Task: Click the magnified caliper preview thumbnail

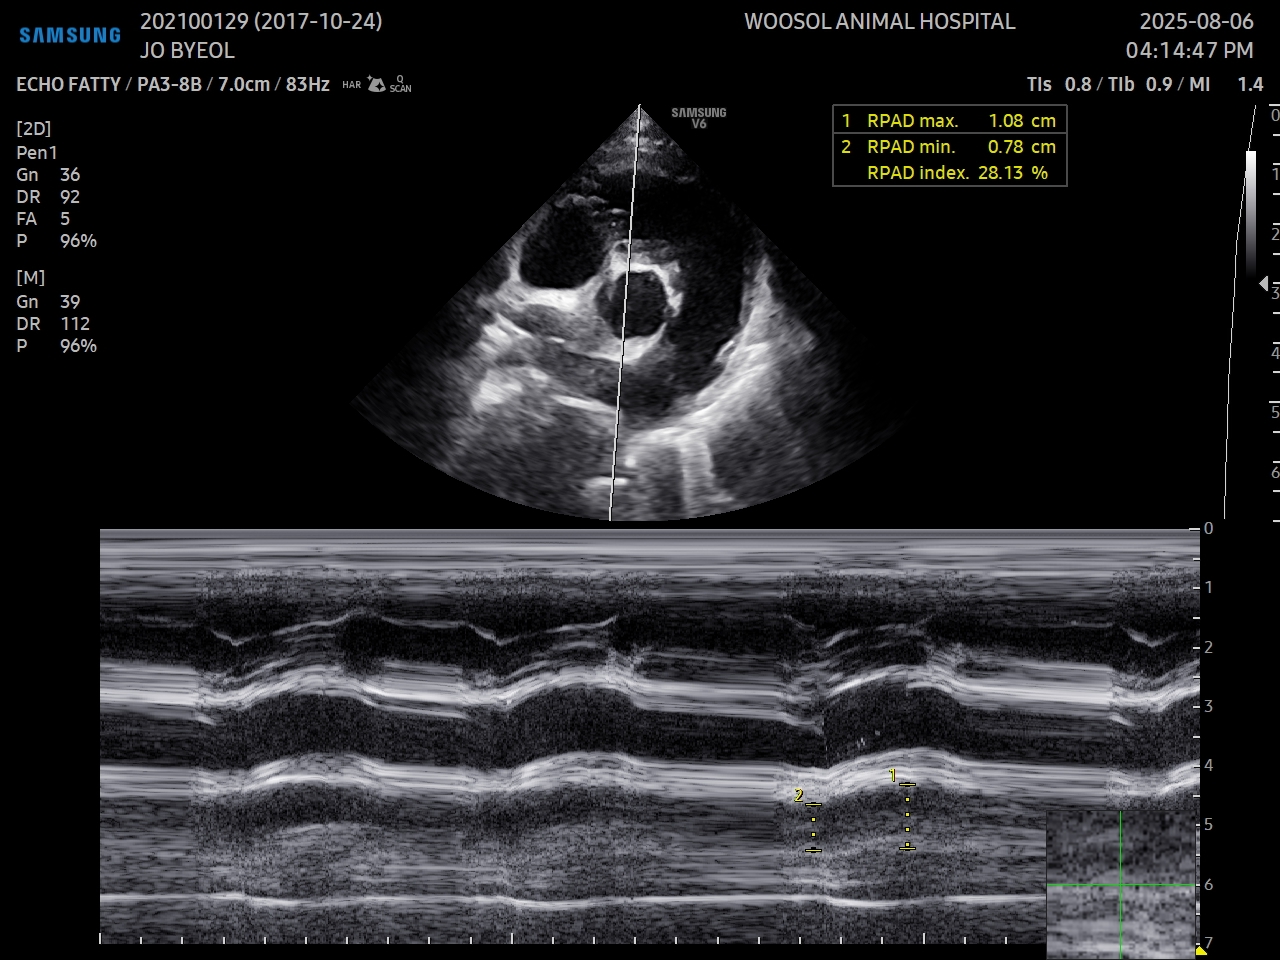Action: (1121, 885)
